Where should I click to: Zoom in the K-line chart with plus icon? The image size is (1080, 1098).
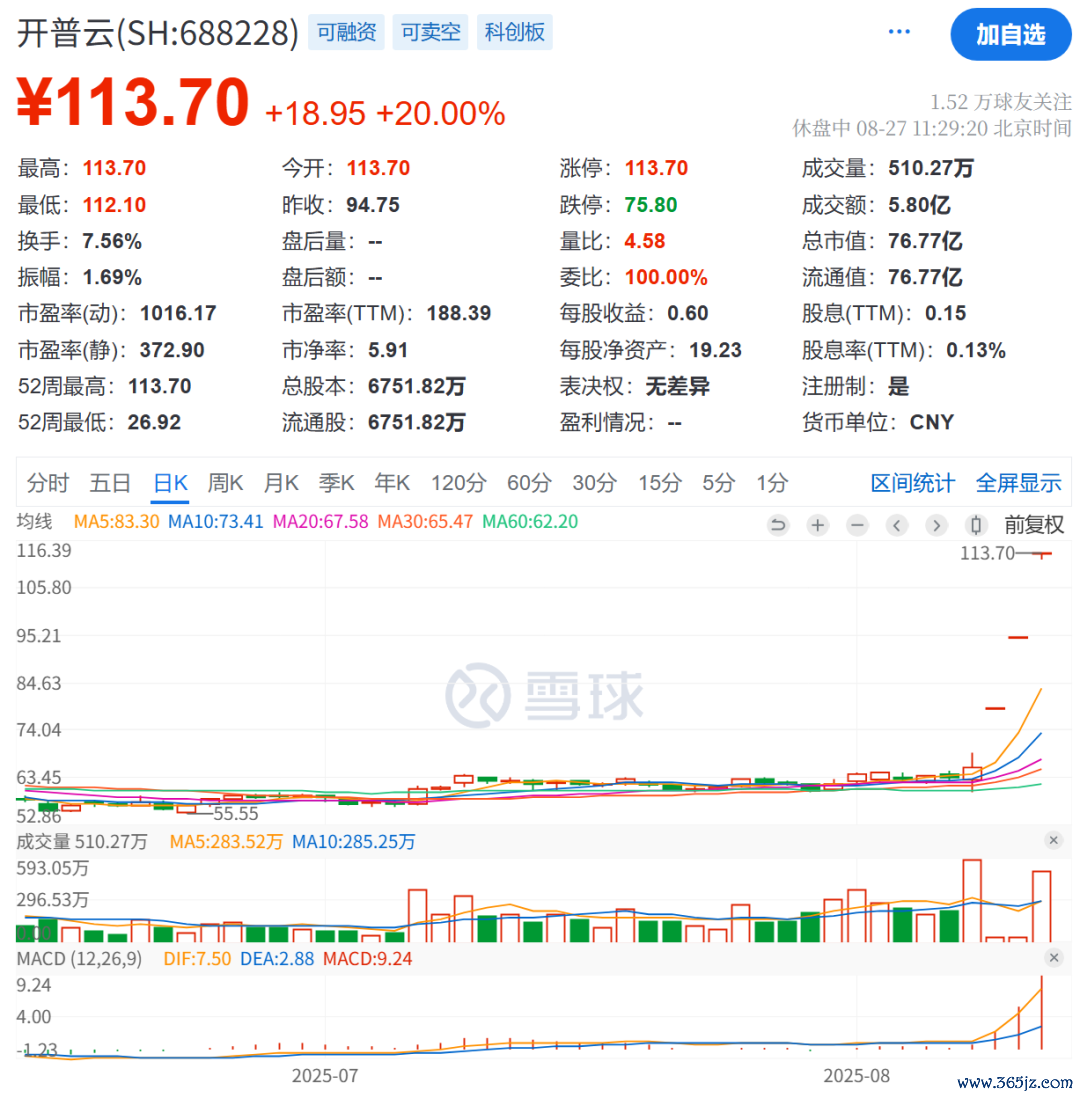tap(818, 525)
